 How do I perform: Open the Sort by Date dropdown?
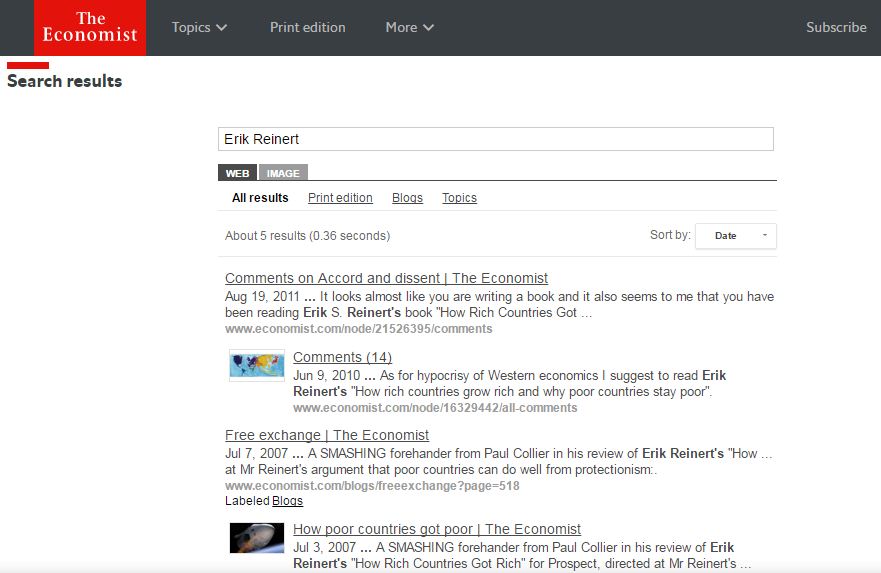[735, 236]
